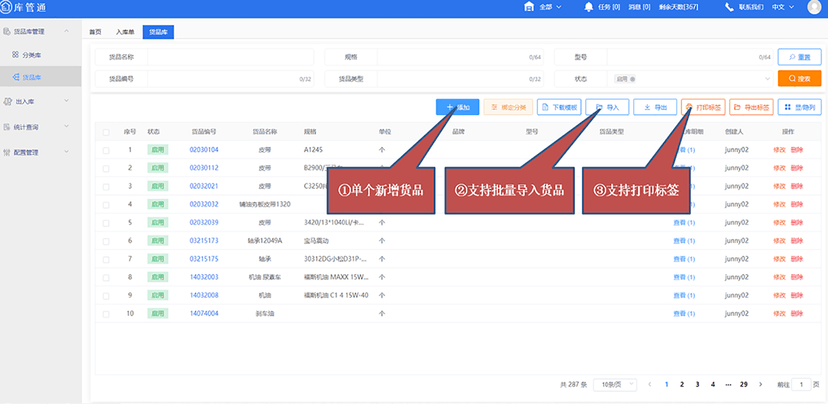Click the 分类库 grid icon in sidebar
This screenshot has width=828, height=404.
[x=15, y=54]
